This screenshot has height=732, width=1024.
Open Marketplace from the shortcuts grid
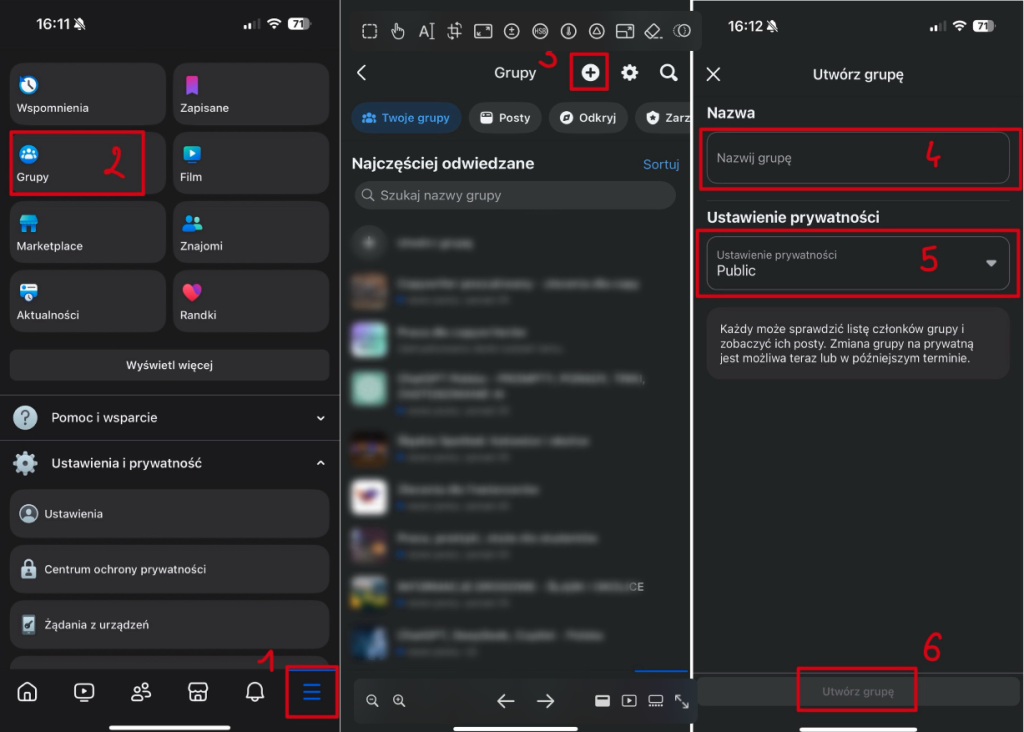click(x=87, y=231)
